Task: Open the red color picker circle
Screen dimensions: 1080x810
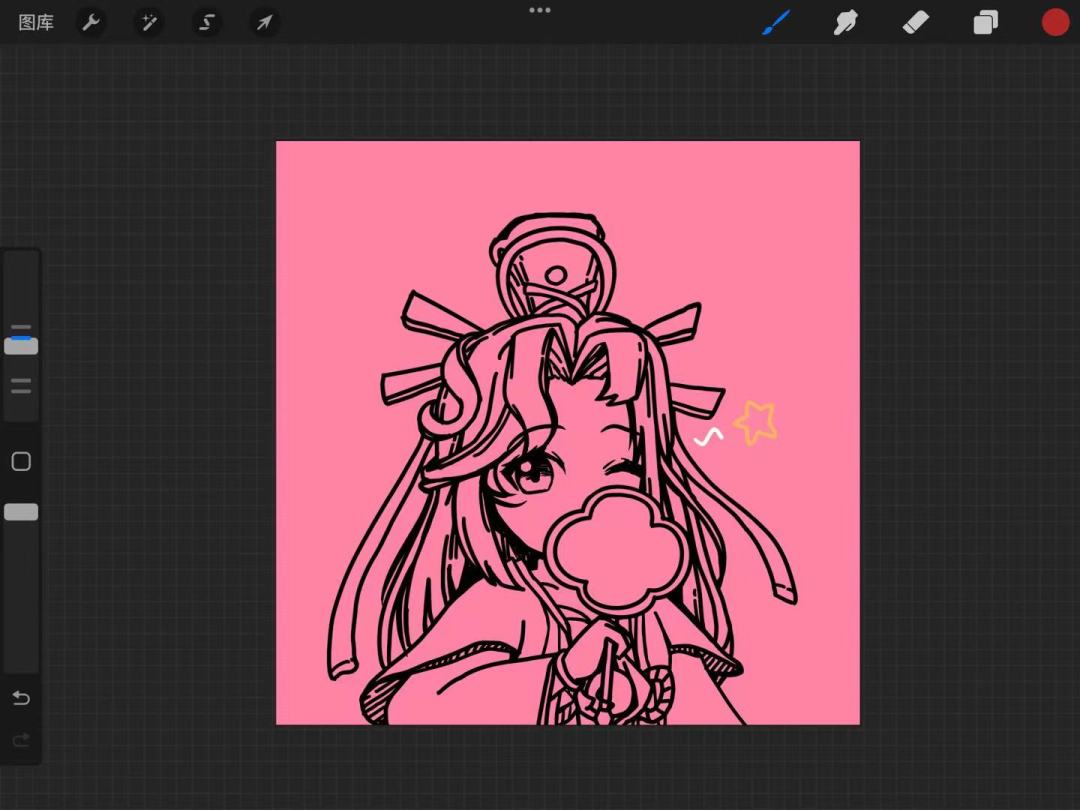Action: point(1055,22)
